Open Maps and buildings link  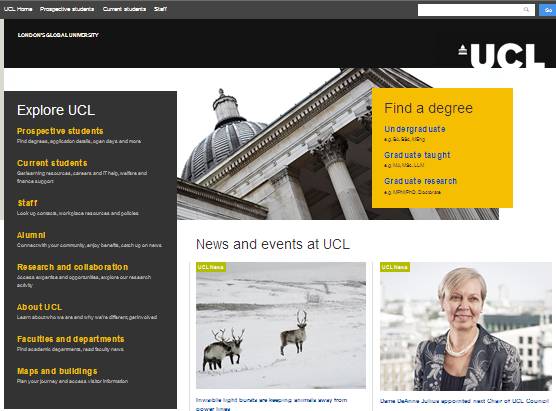tap(57, 371)
